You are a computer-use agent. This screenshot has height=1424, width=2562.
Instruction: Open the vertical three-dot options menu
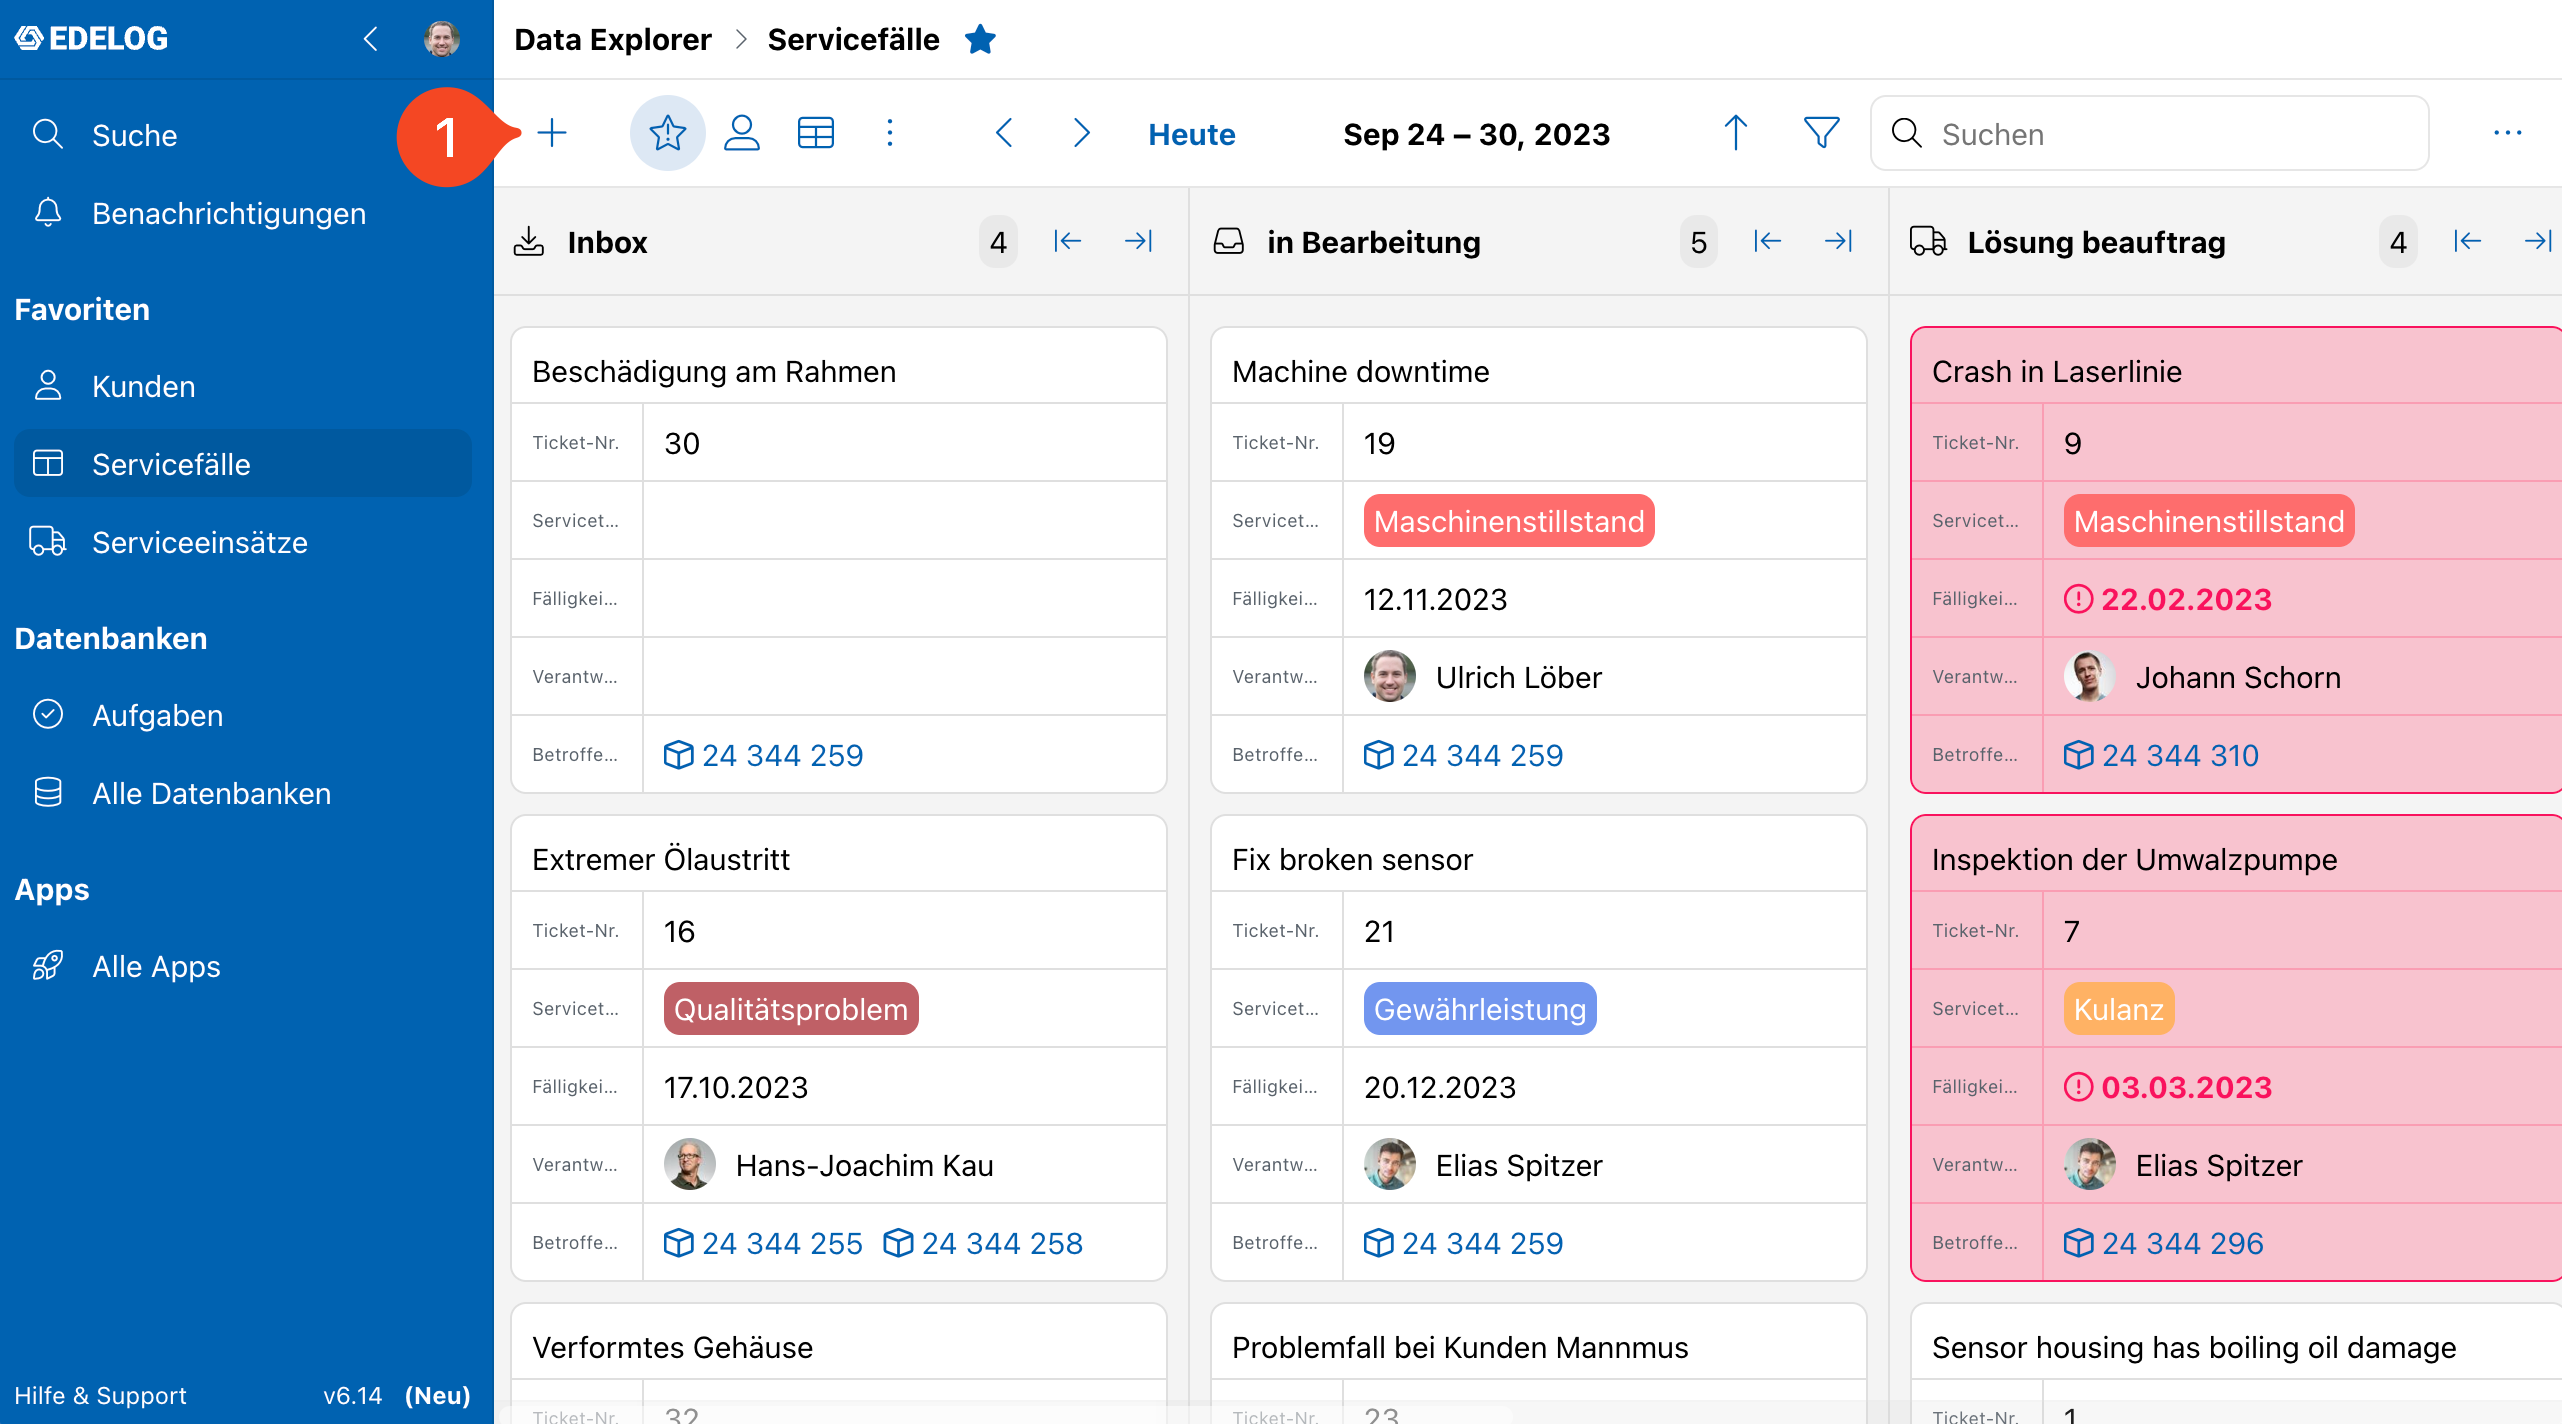(x=890, y=133)
